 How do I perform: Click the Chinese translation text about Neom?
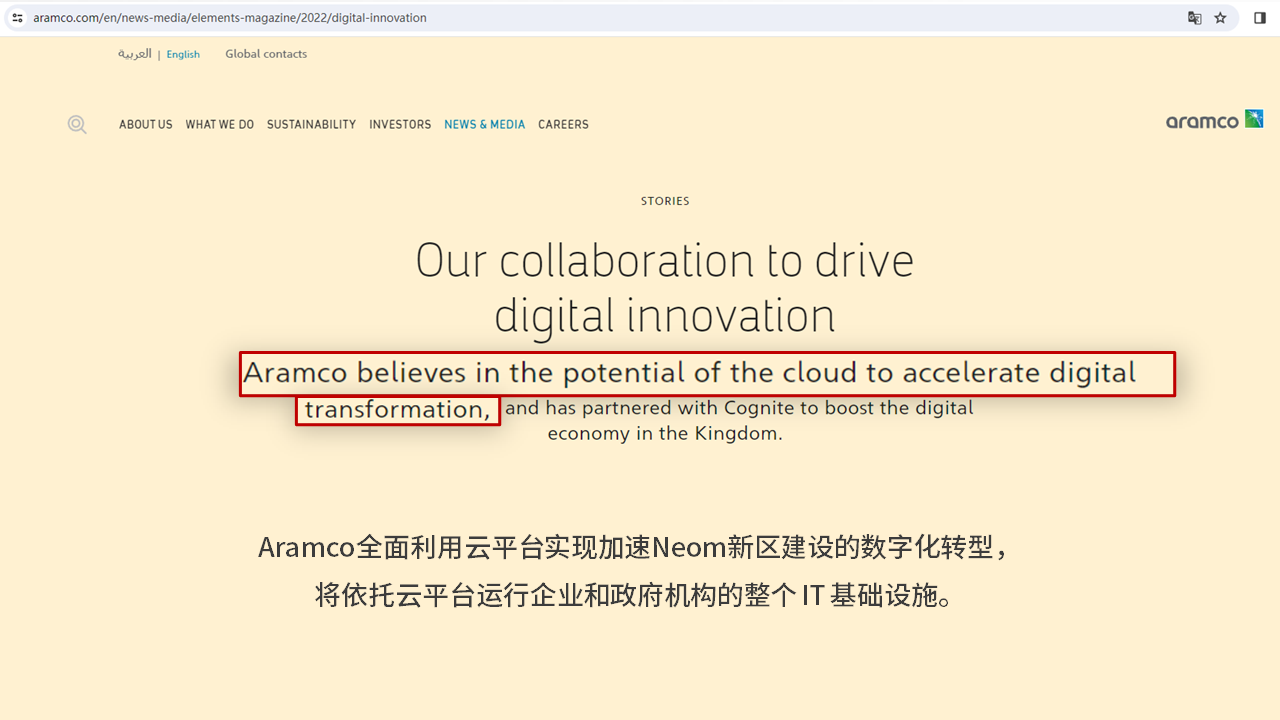(634, 548)
